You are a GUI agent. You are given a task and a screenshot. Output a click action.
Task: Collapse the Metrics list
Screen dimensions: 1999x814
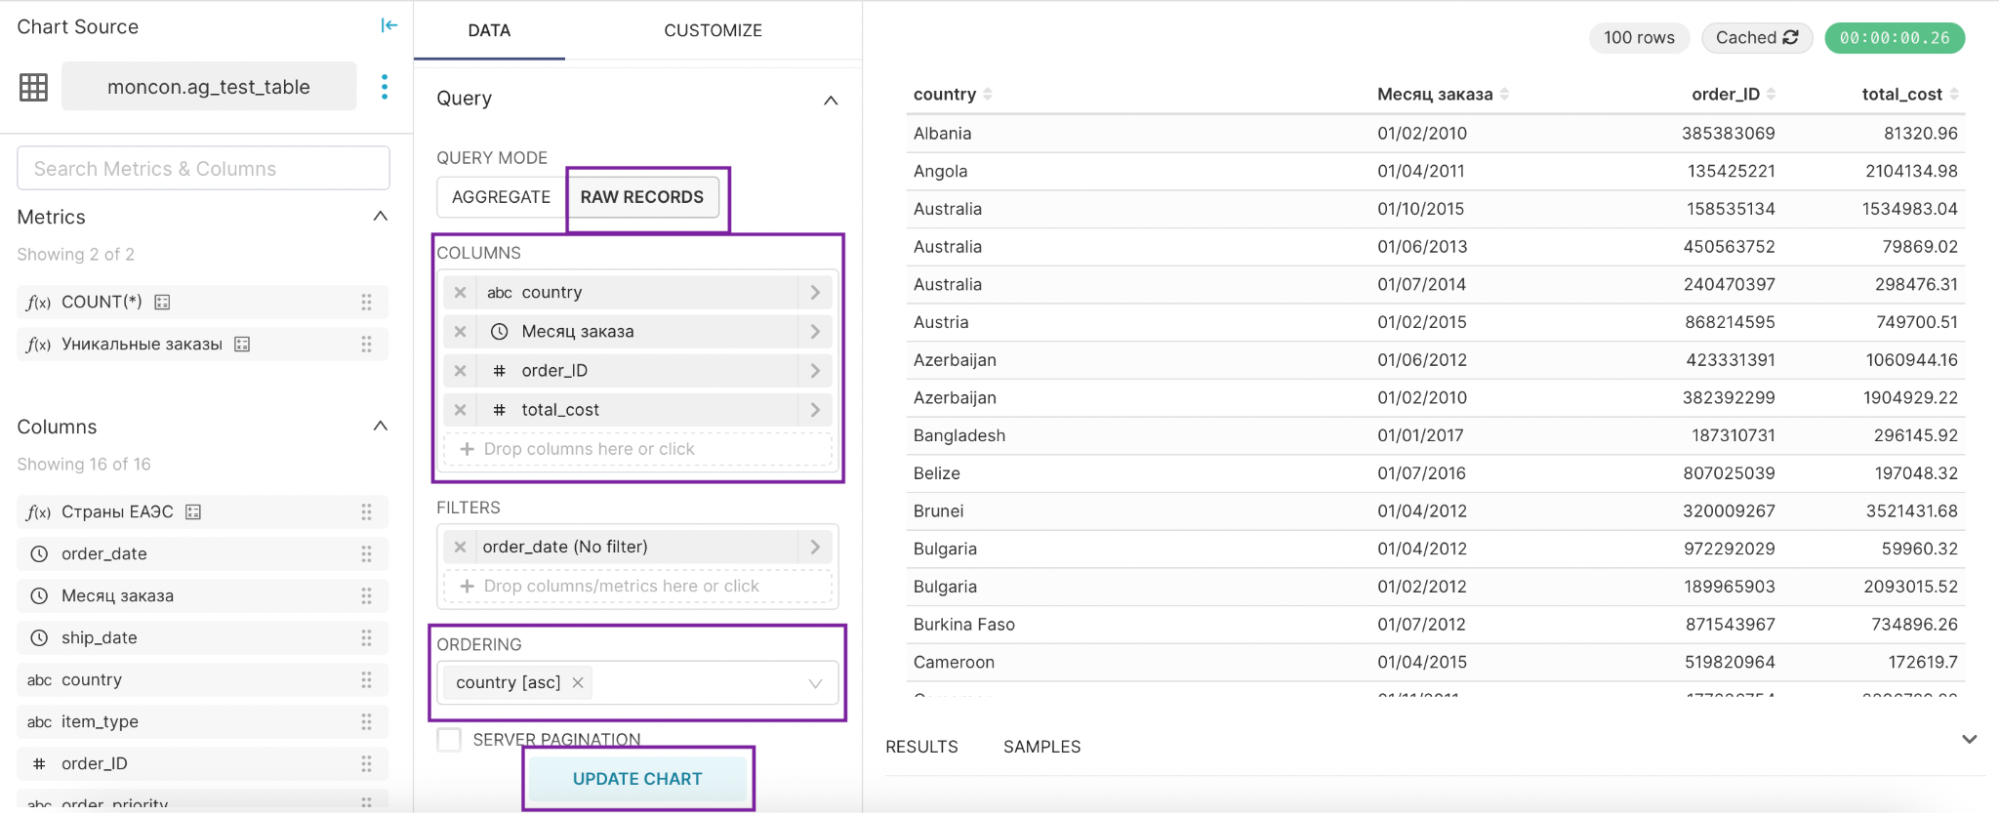click(x=380, y=217)
